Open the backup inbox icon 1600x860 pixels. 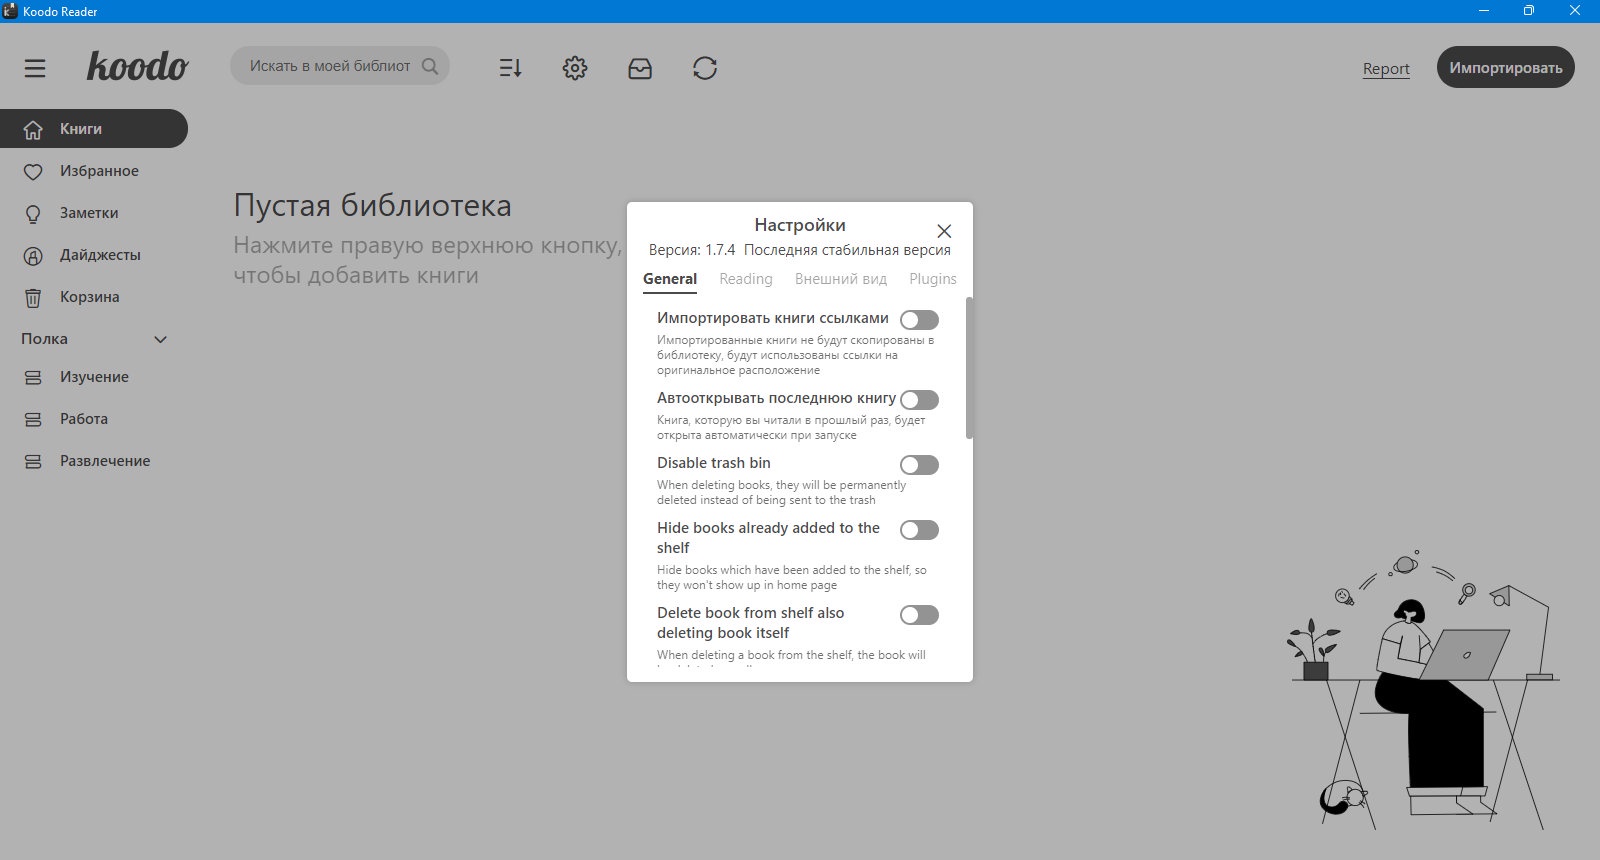click(x=640, y=68)
